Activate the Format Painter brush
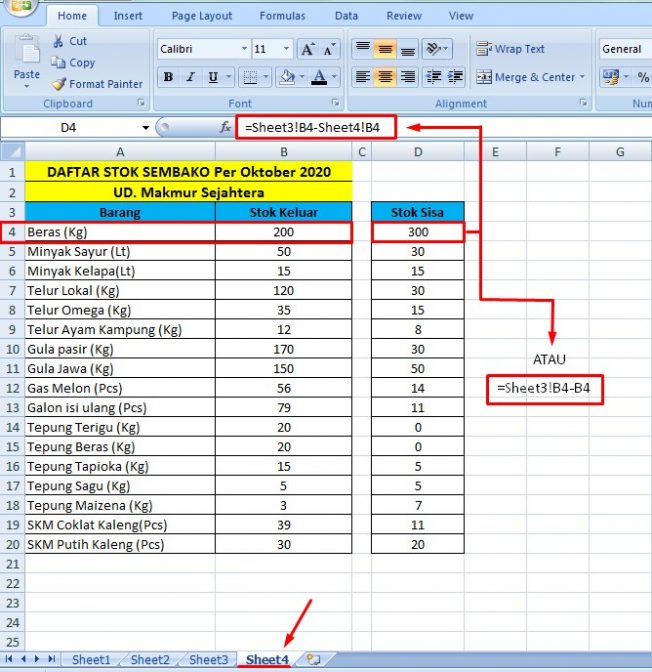Screen dimensions: 652x672 (59, 84)
